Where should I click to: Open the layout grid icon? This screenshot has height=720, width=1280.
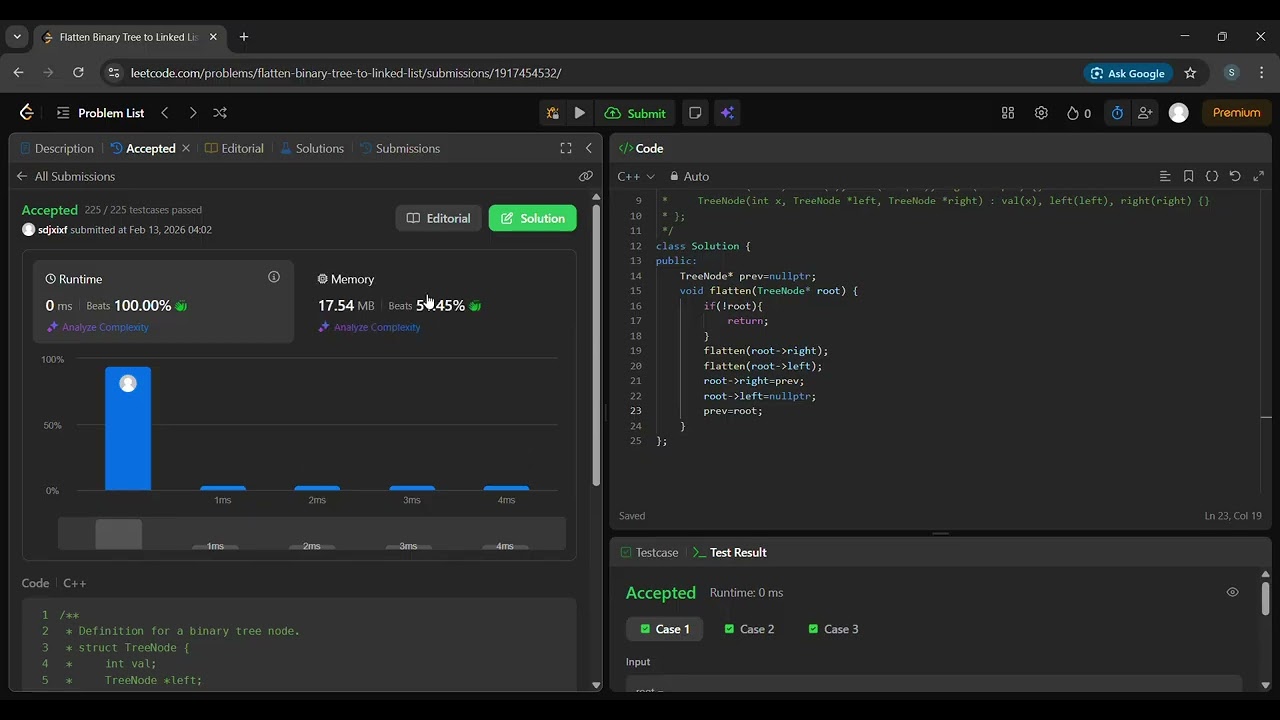1008,113
